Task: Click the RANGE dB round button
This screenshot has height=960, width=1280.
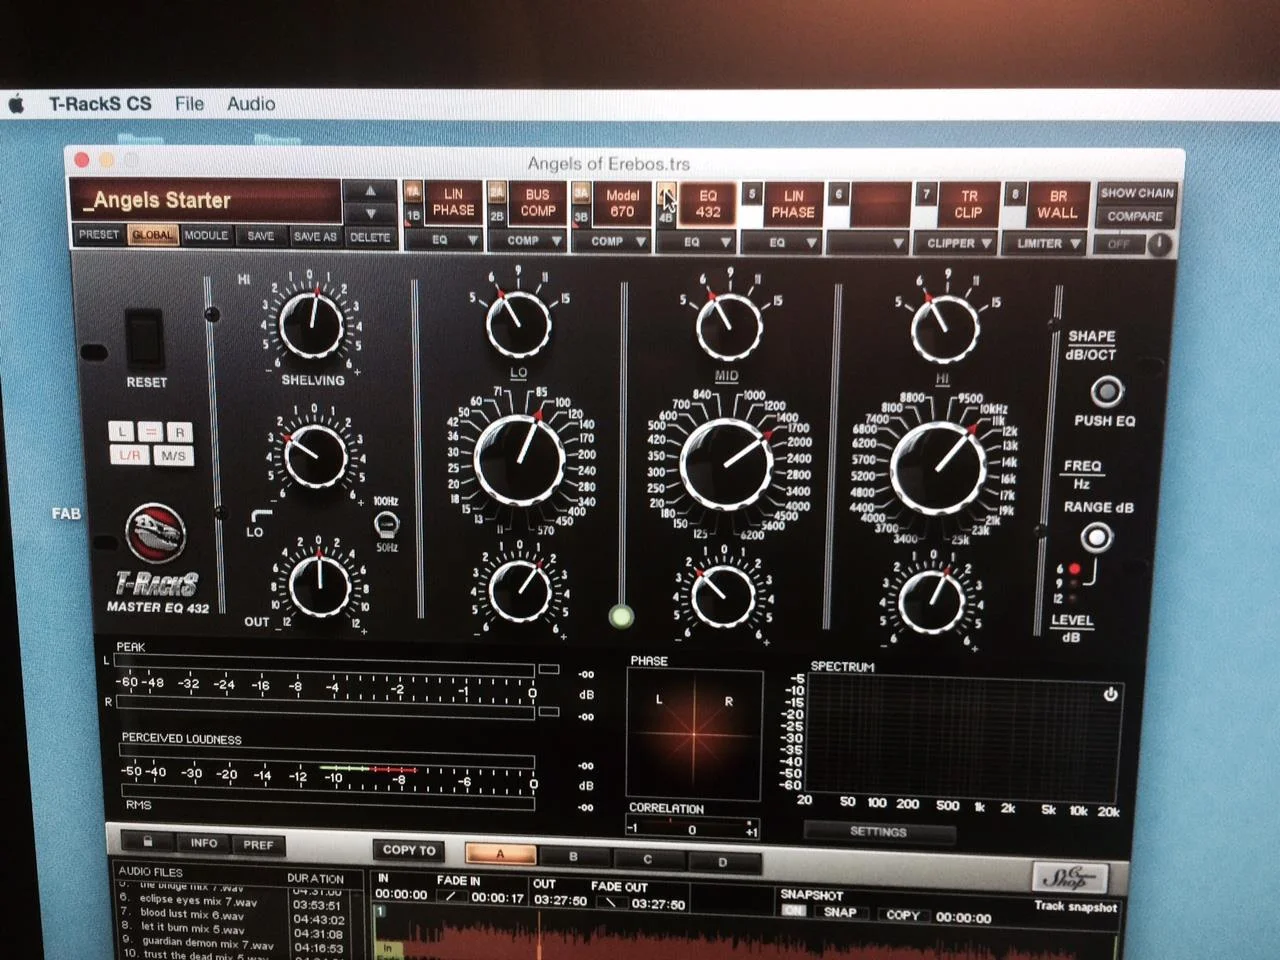Action: [x=1097, y=538]
